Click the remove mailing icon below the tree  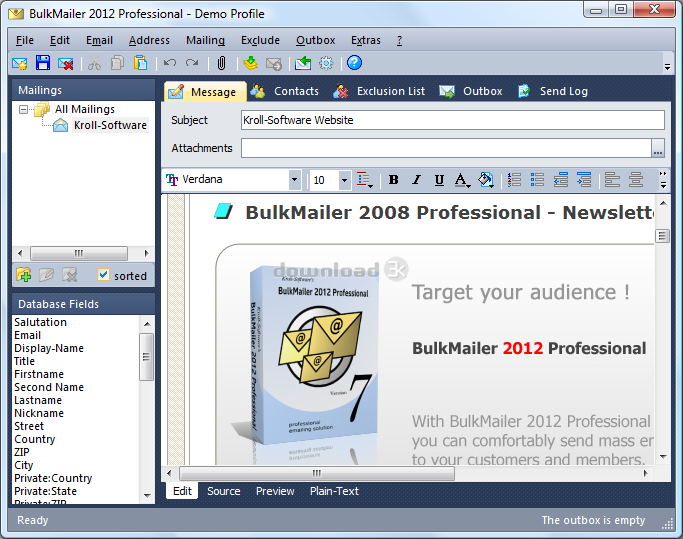(x=70, y=275)
